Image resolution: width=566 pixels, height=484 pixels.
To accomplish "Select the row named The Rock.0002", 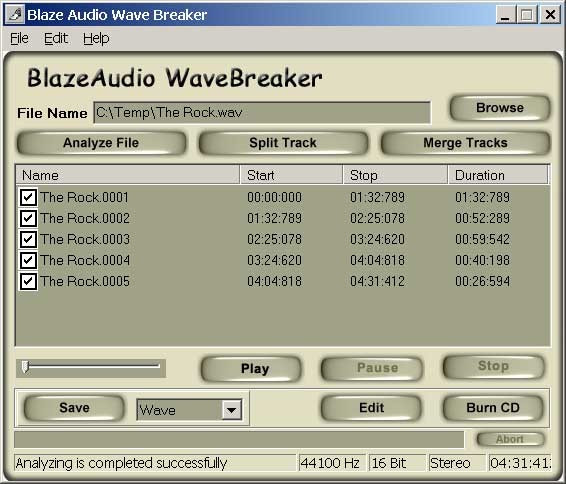I will point(283,218).
